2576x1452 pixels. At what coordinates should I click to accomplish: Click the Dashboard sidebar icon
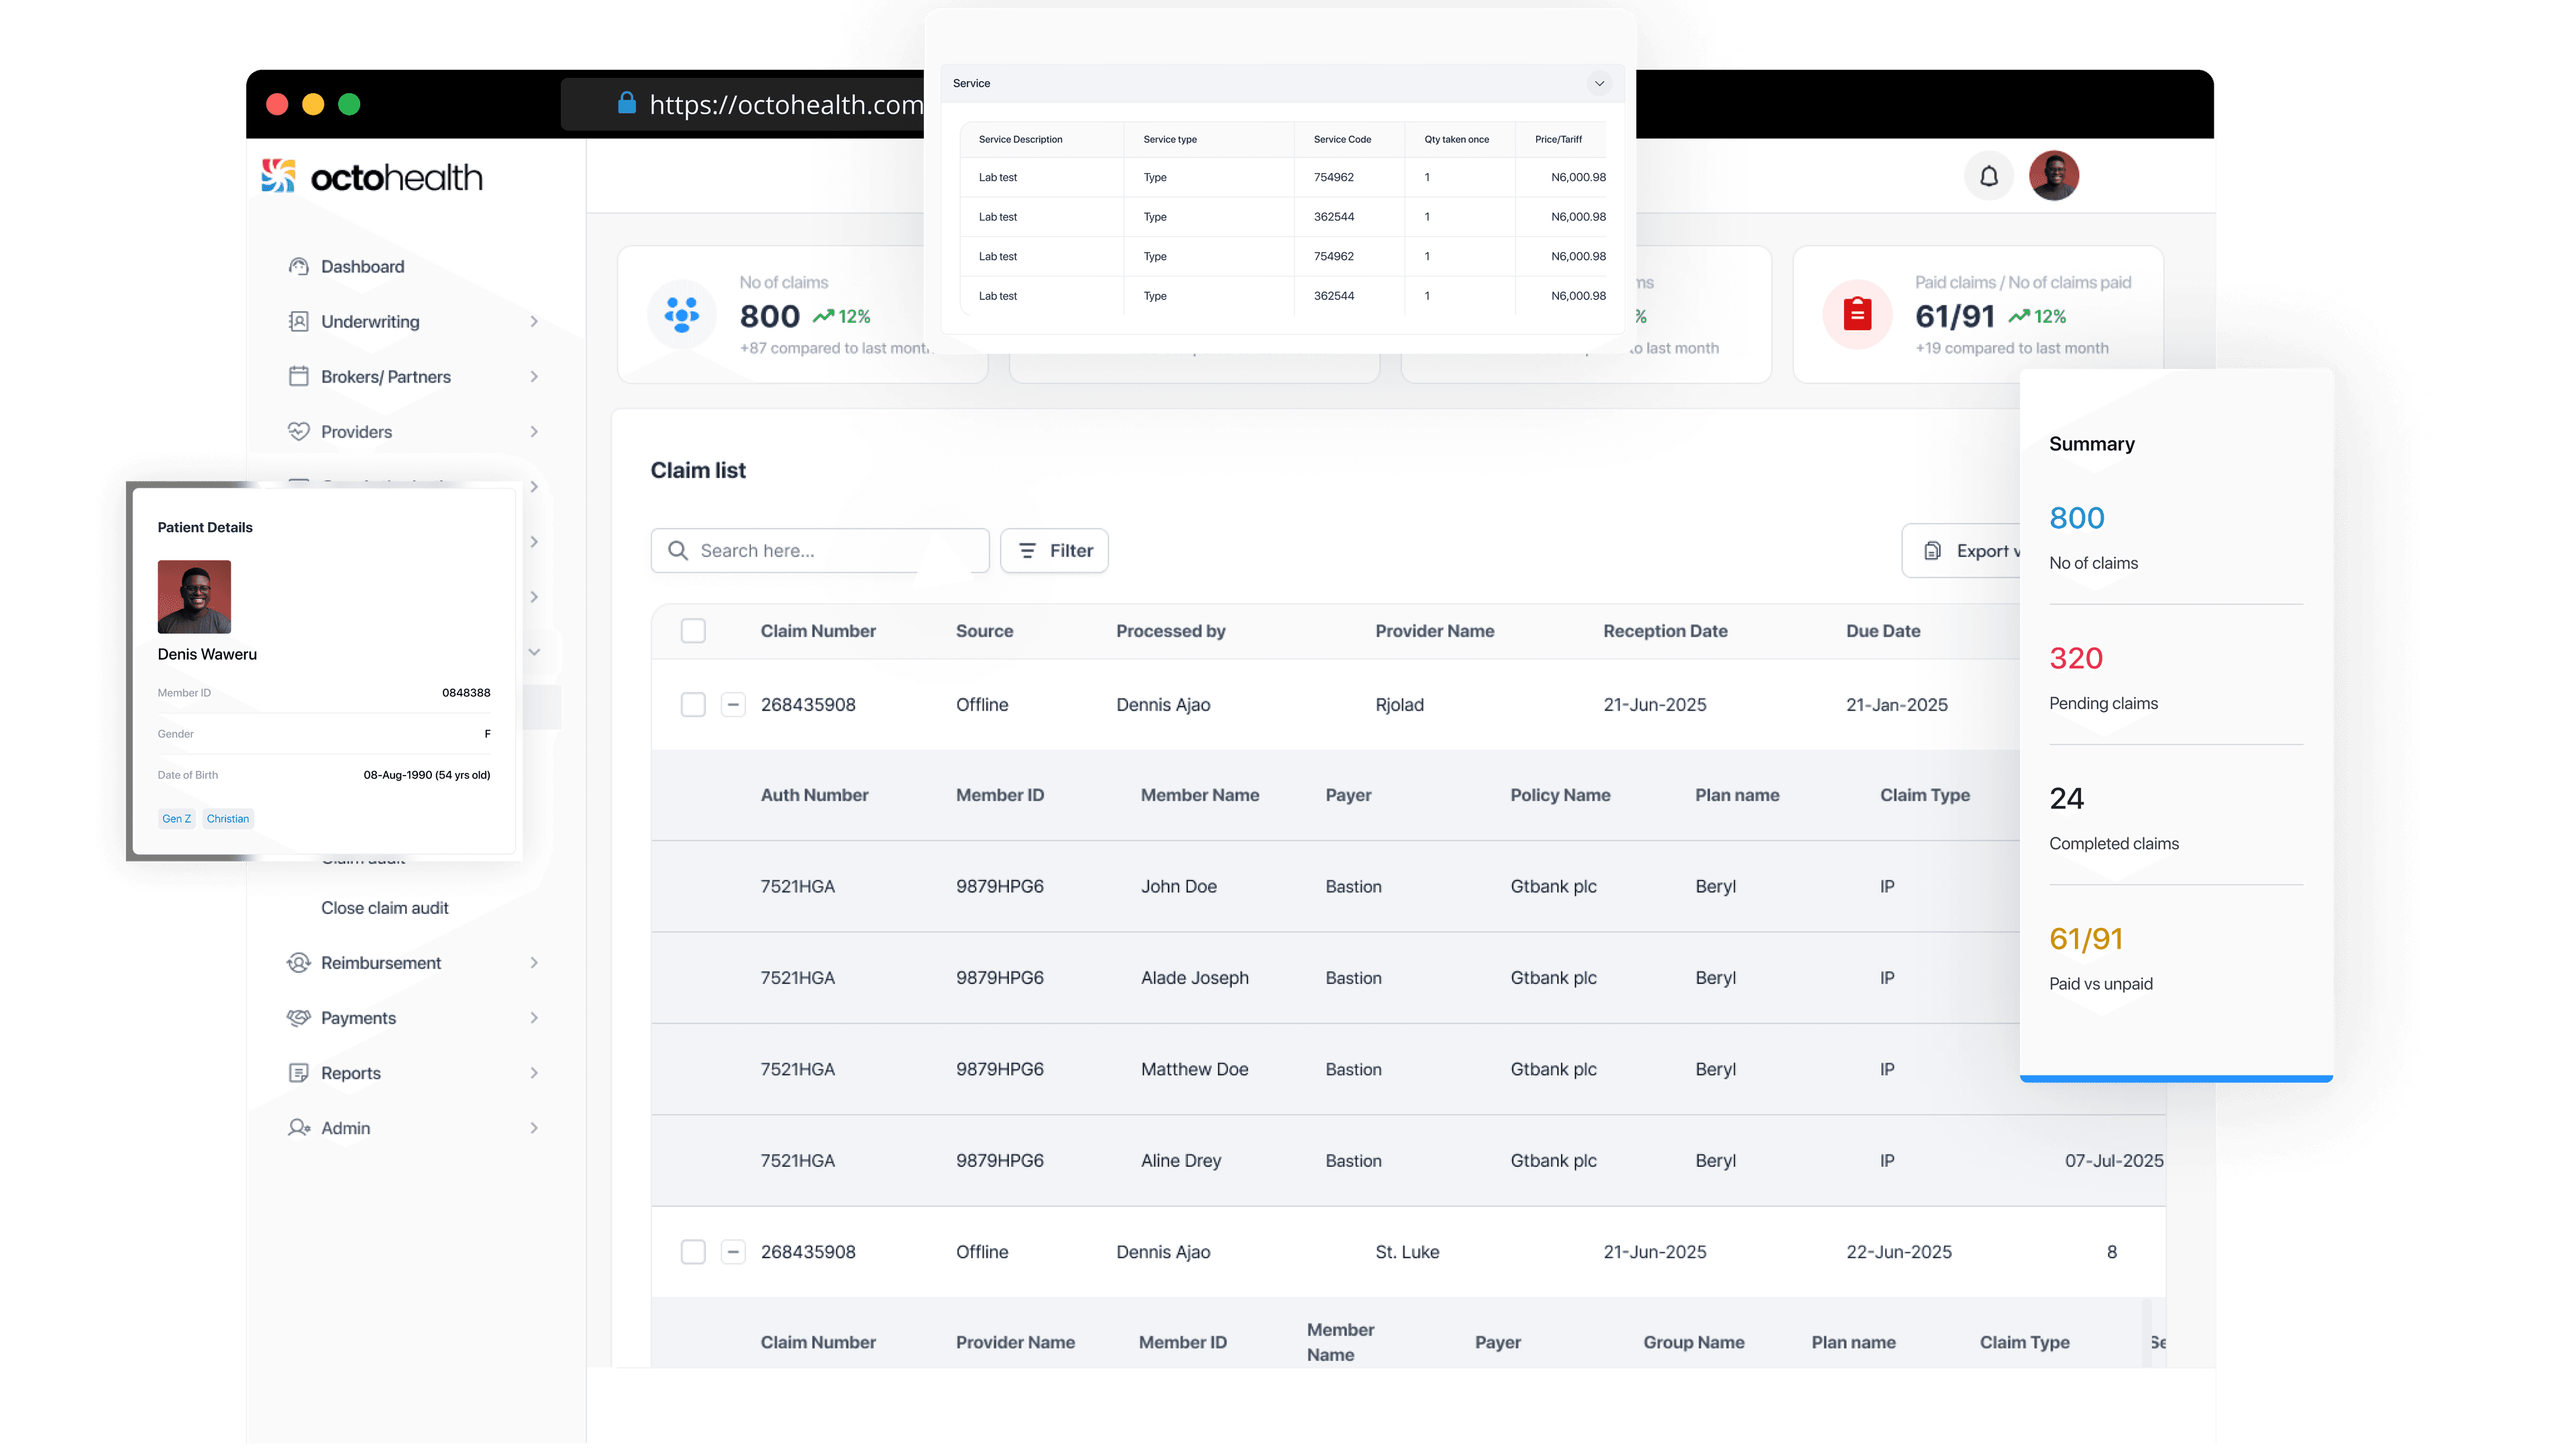(x=298, y=266)
